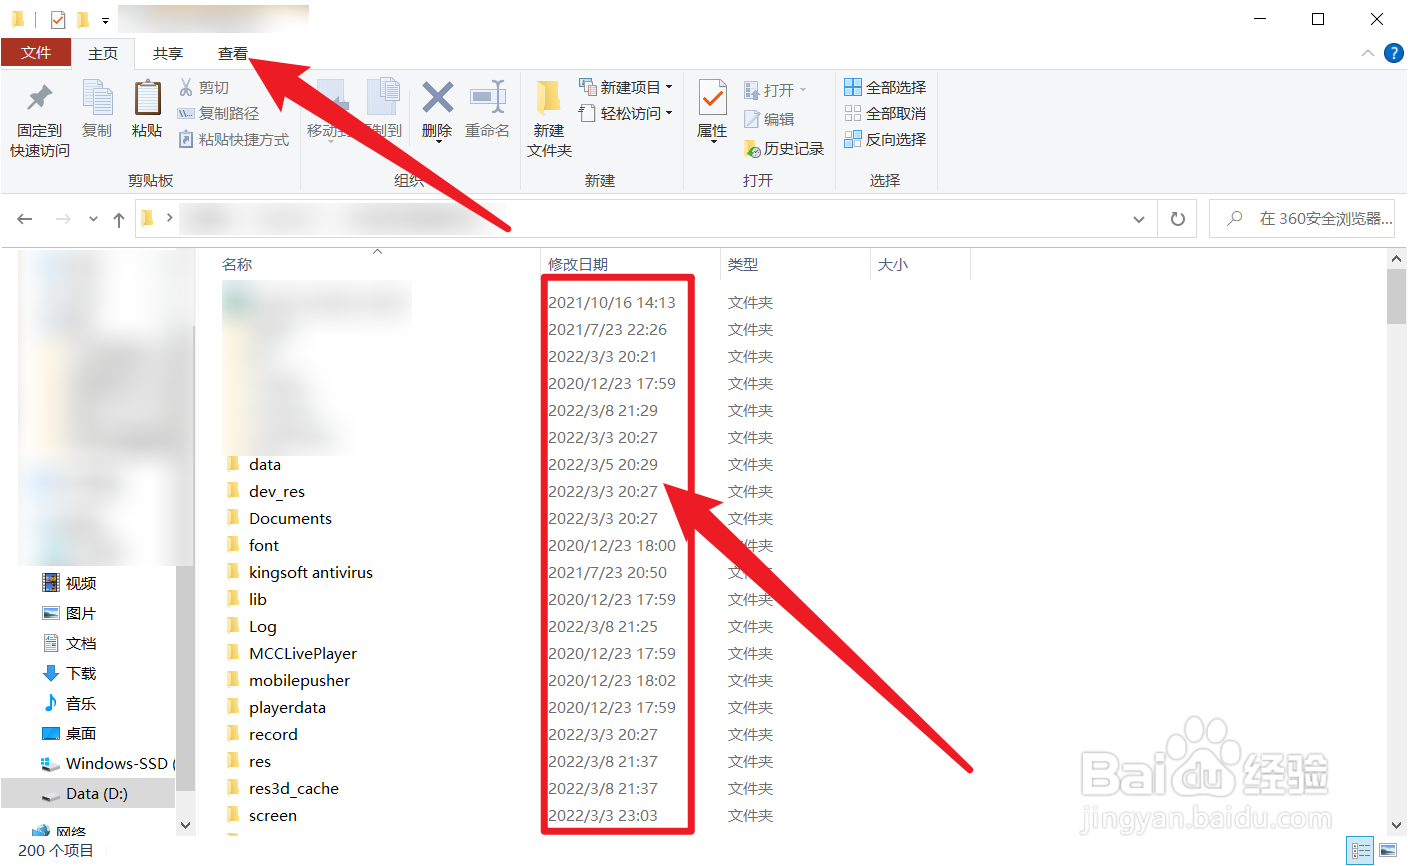Image resolution: width=1408 pixels, height=866 pixels.
Task: Select the res3d_cache folder
Action: tap(294, 788)
